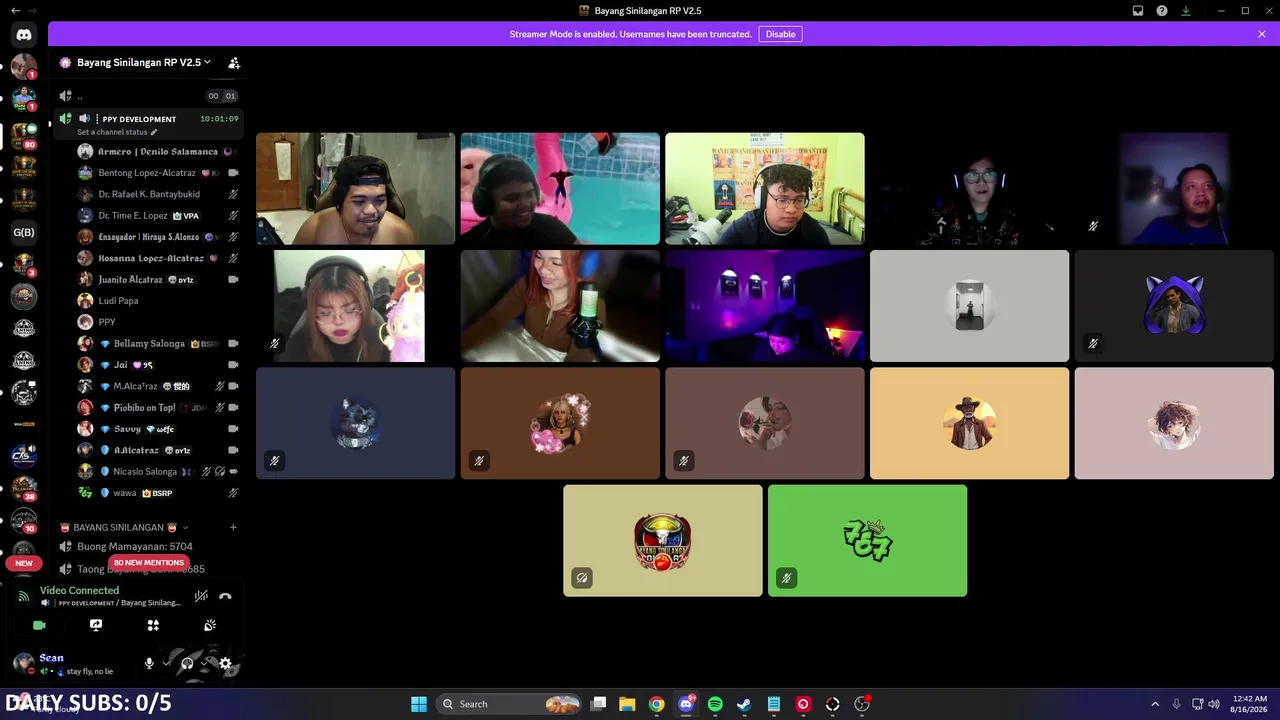The image size is (1280, 720).
Task: Share your screen from voice panel
Action: coord(96,625)
